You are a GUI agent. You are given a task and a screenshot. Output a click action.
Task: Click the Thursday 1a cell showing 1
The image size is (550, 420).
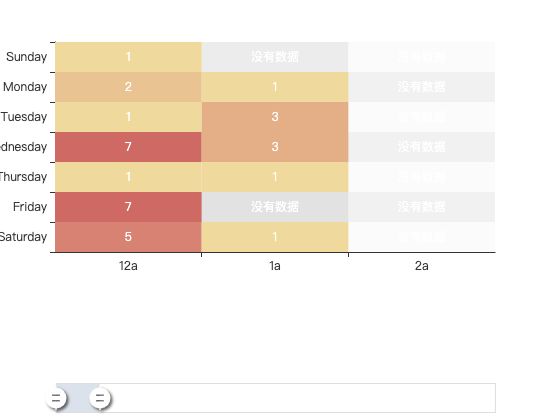pyautogui.click(x=275, y=177)
